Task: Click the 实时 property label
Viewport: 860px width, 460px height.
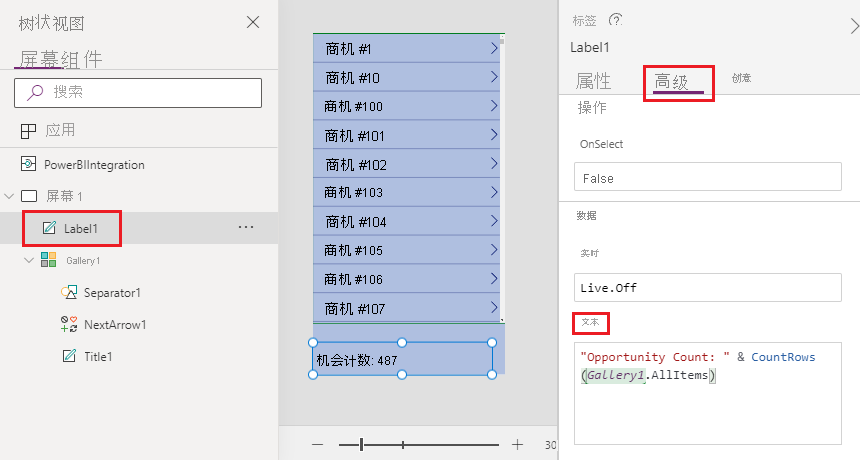Action: click(590, 253)
